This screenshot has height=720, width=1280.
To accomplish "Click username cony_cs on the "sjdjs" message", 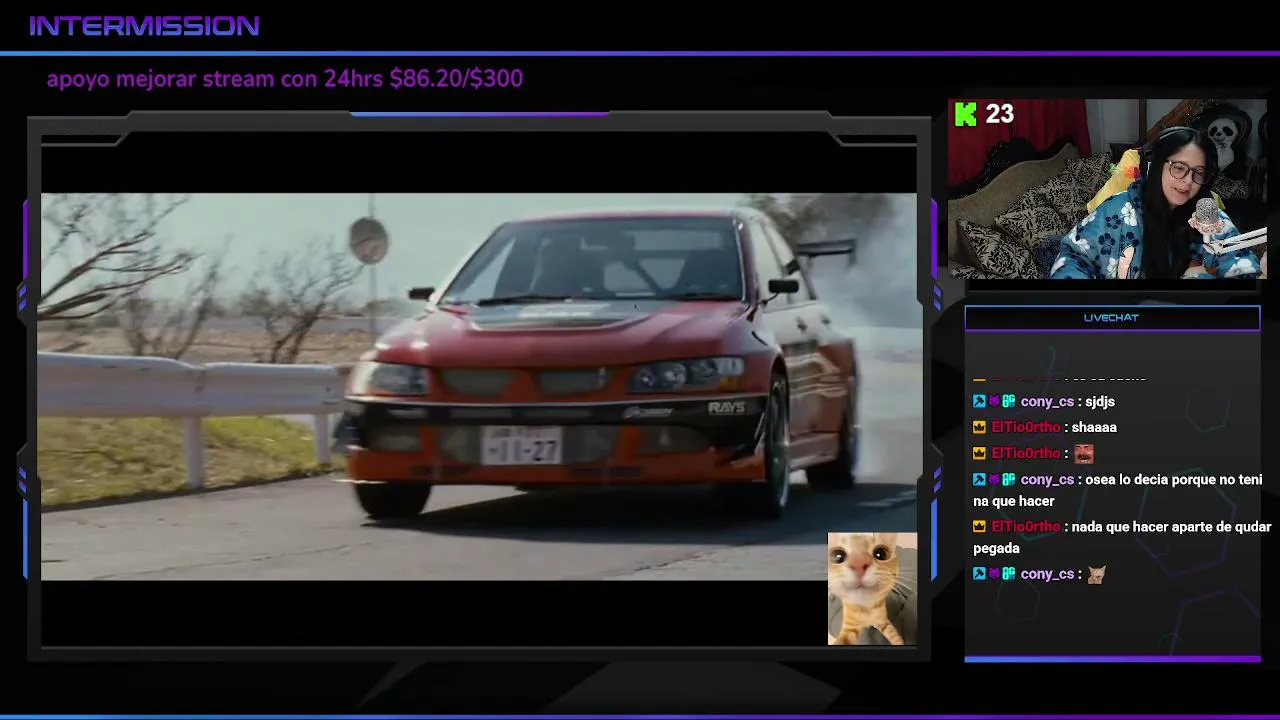I will pos(1047,401).
